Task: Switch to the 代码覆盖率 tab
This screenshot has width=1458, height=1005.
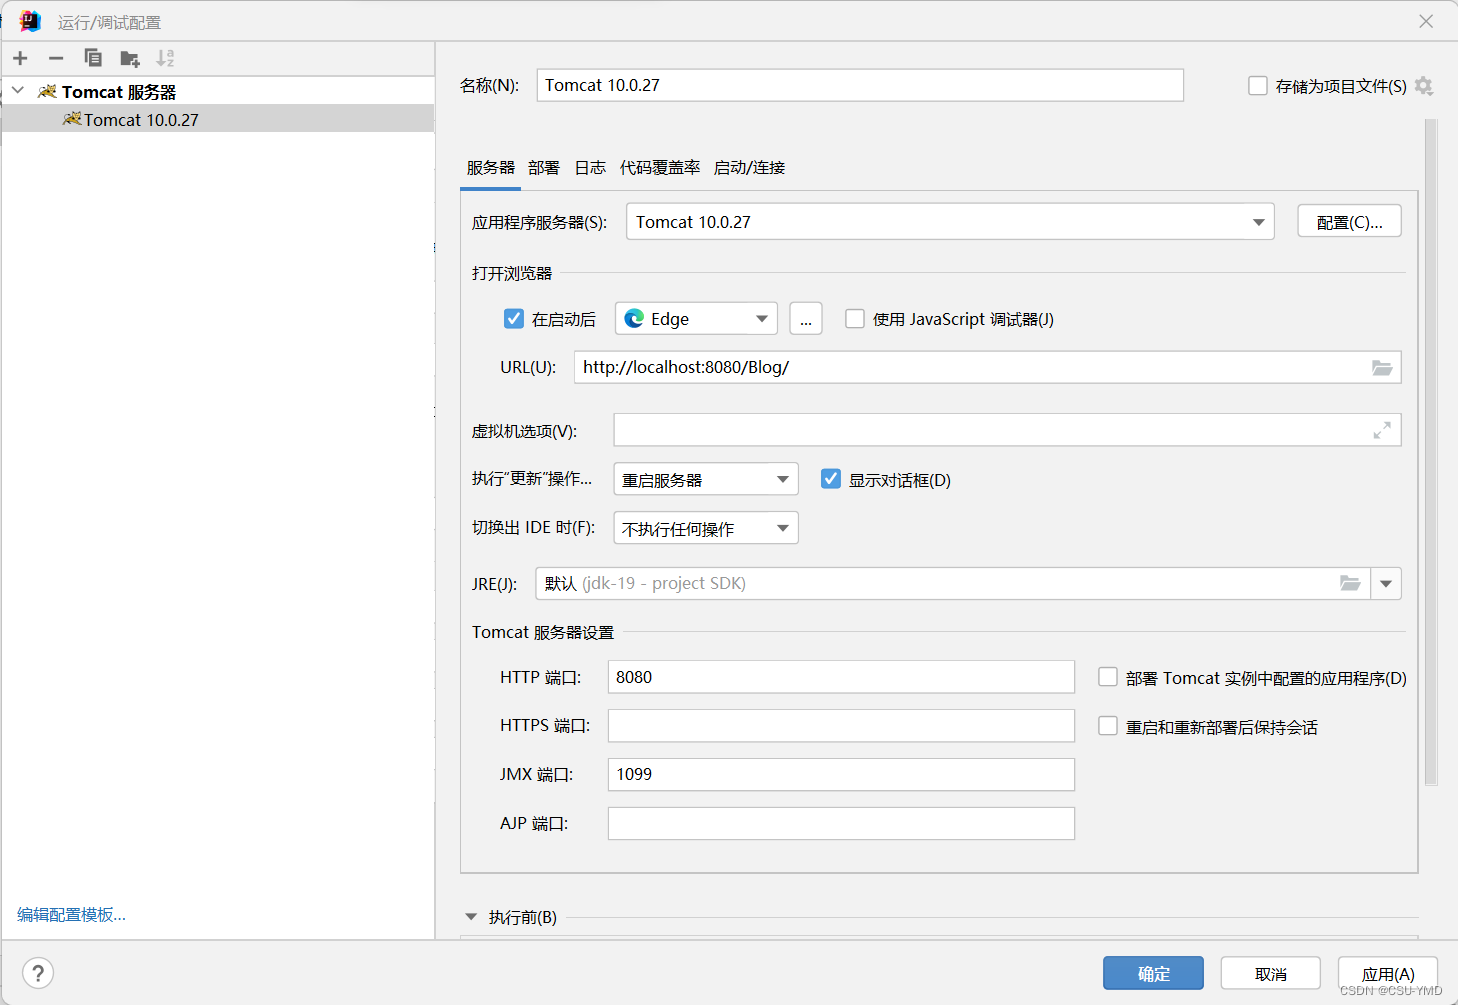Action: [660, 168]
